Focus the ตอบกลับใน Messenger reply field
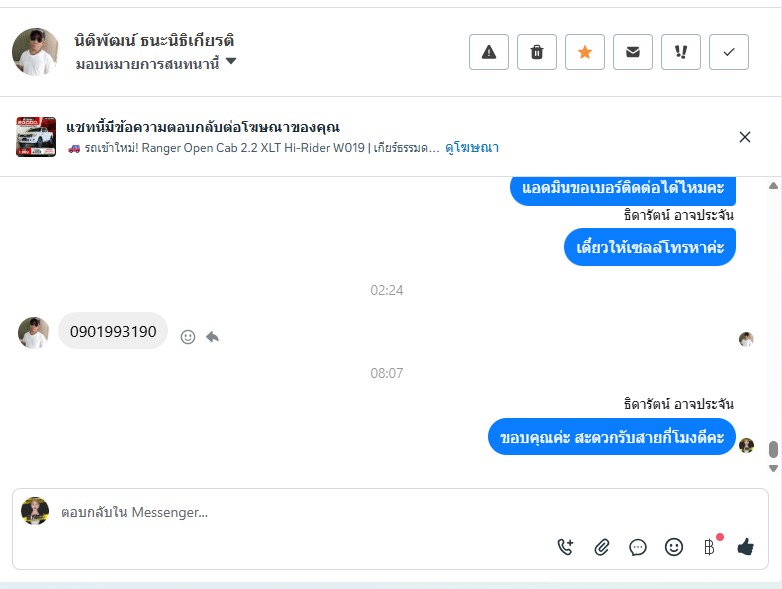The height and width of the screenshot is (589, 782). [300, 512]
